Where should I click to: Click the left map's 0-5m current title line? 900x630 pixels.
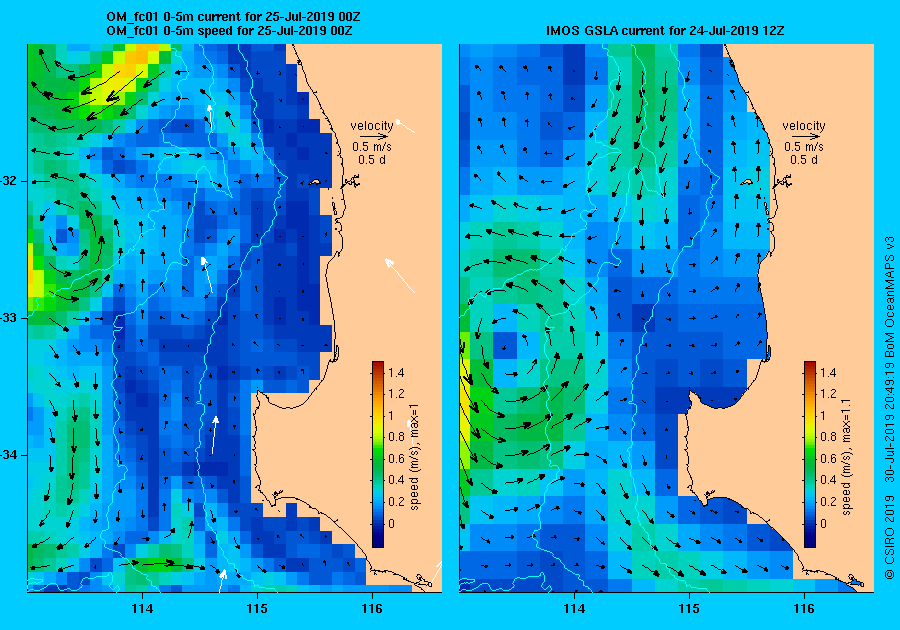coord(233,17)
